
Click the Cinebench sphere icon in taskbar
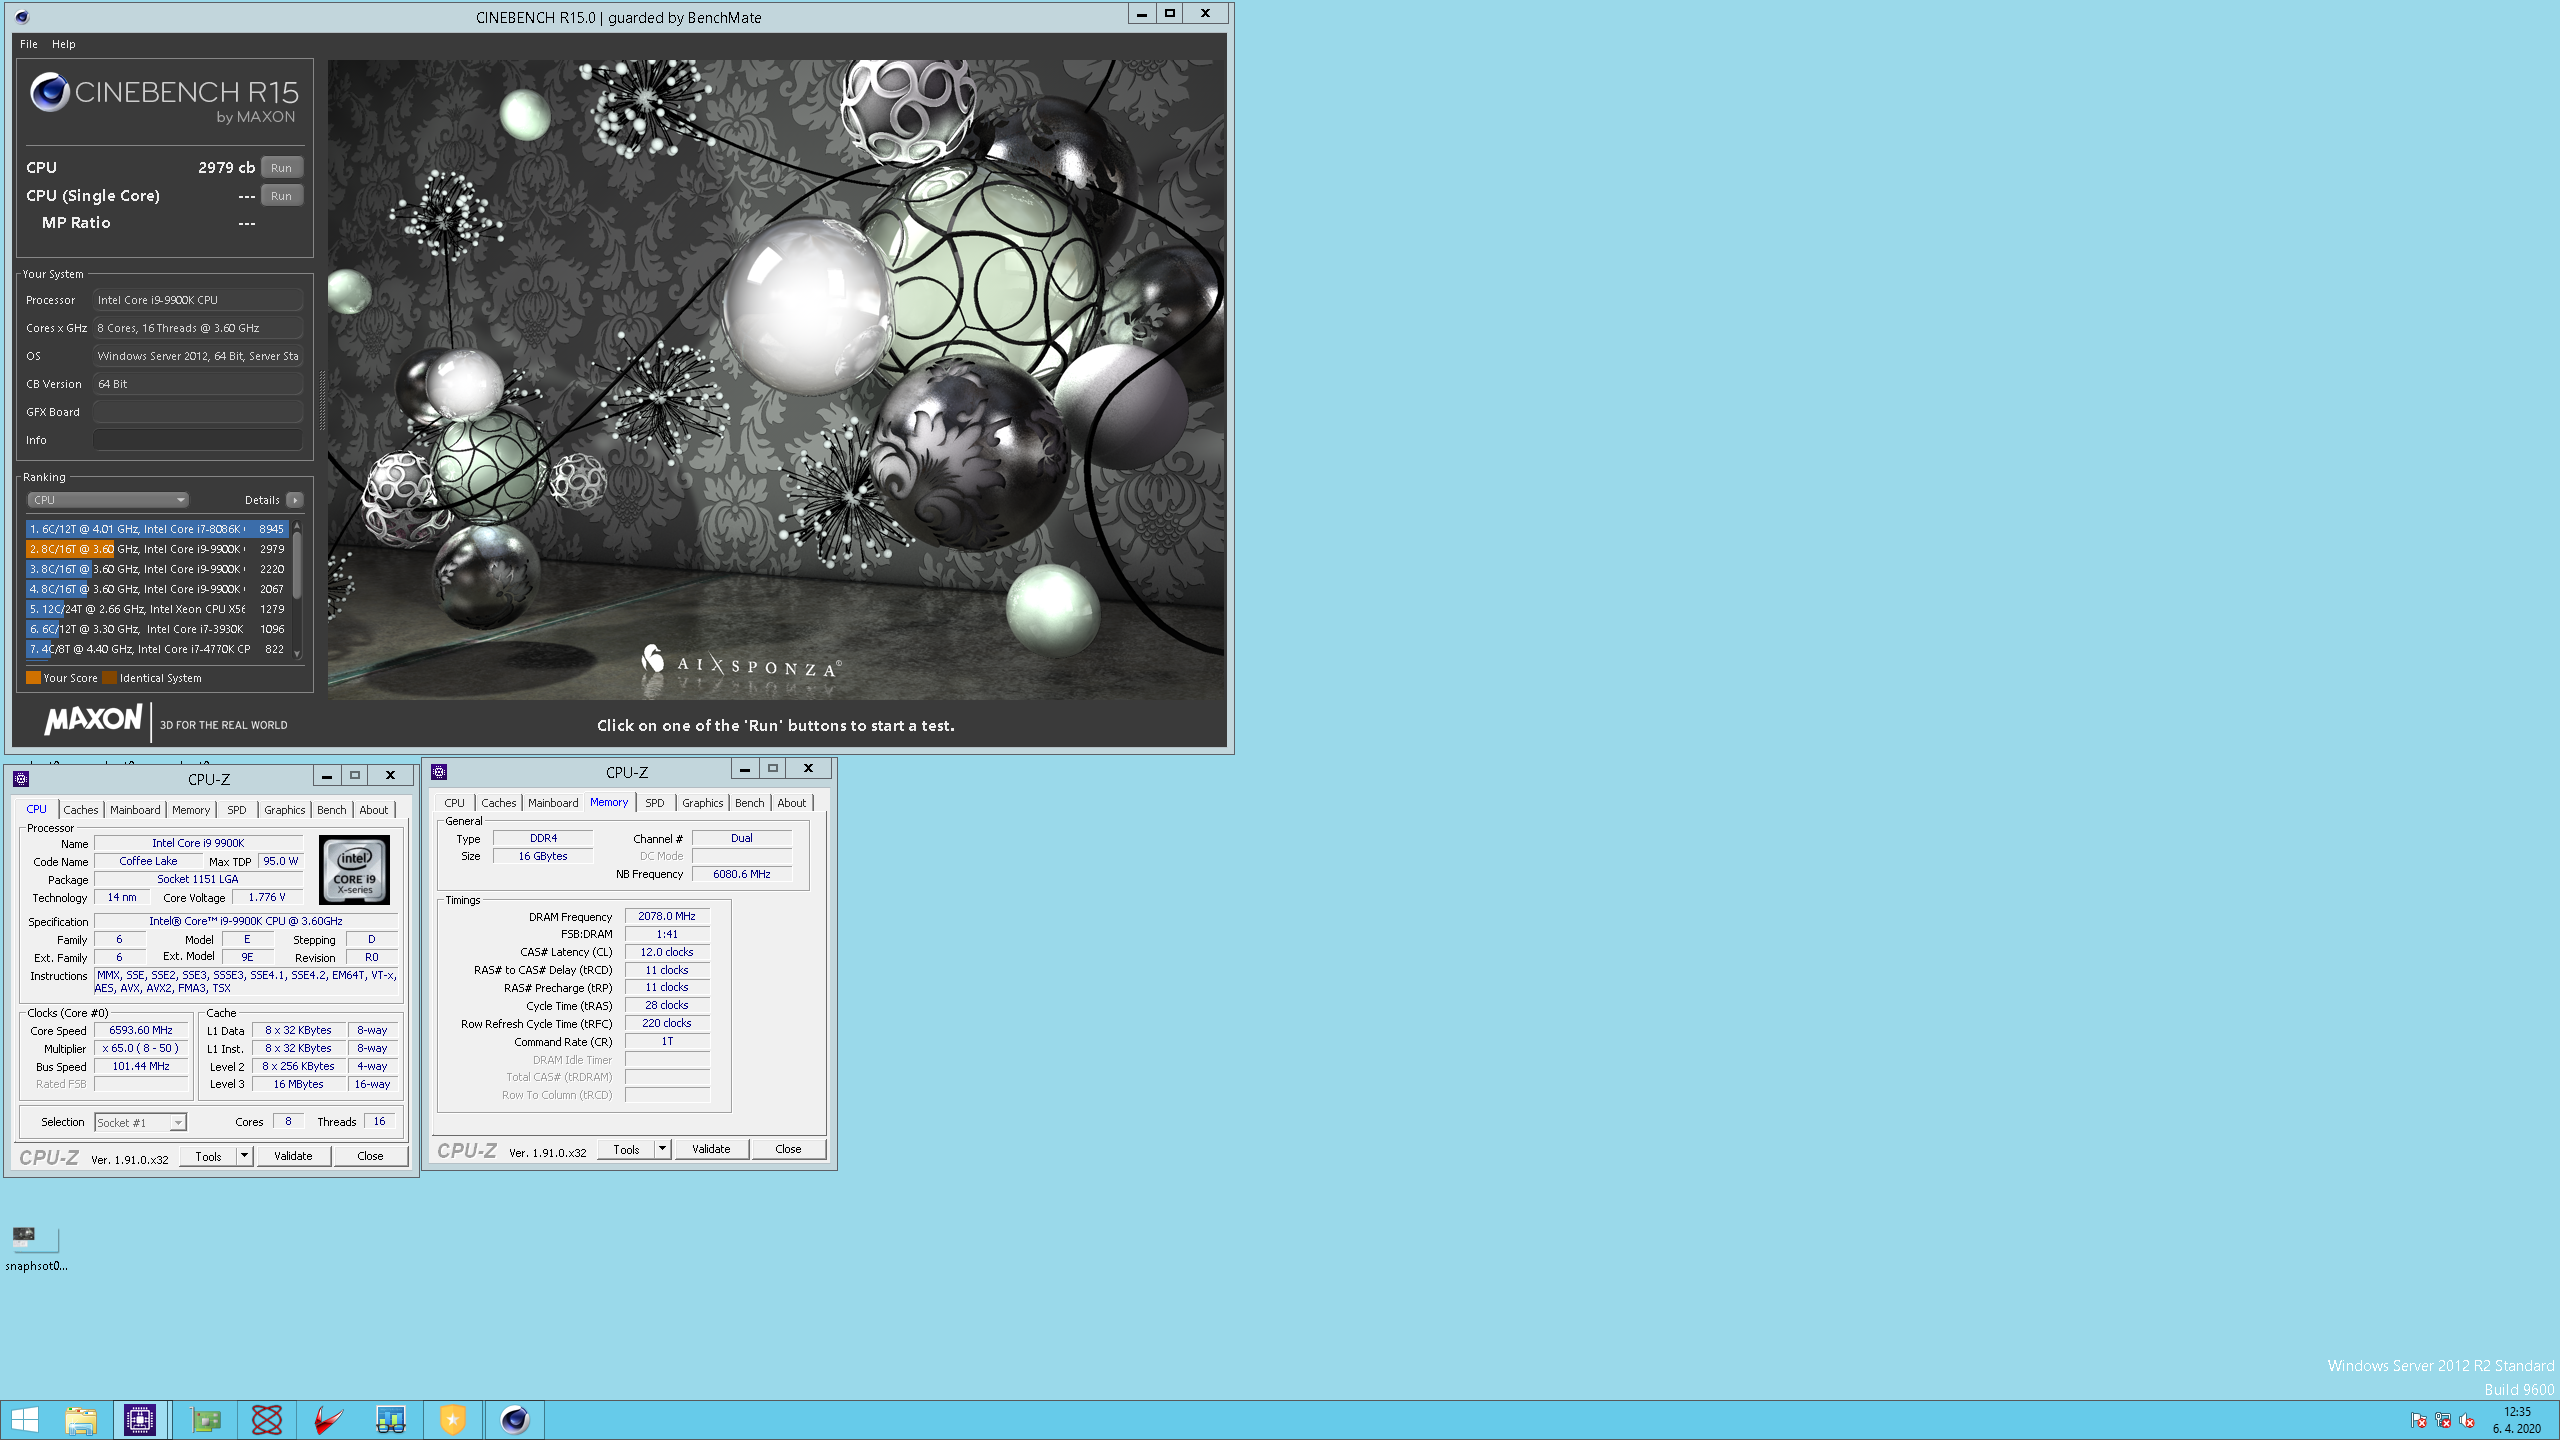(515, 1420)
